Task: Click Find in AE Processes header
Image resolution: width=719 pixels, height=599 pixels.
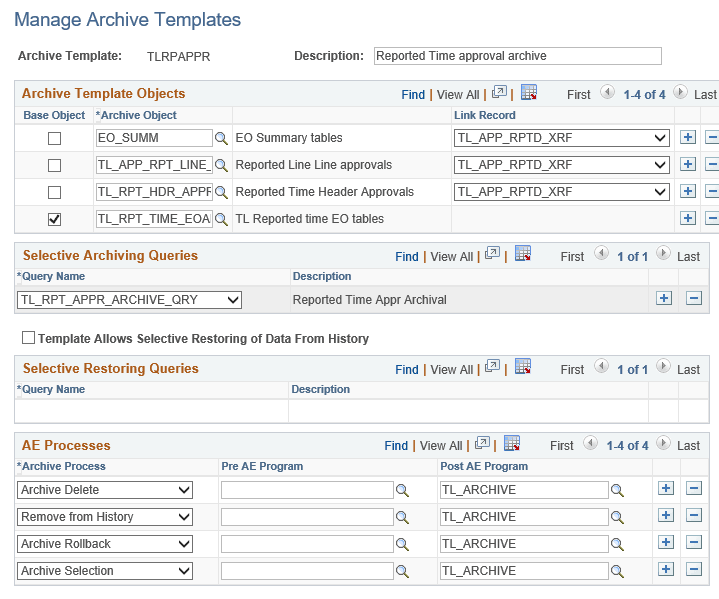Action: coord(396,446)
